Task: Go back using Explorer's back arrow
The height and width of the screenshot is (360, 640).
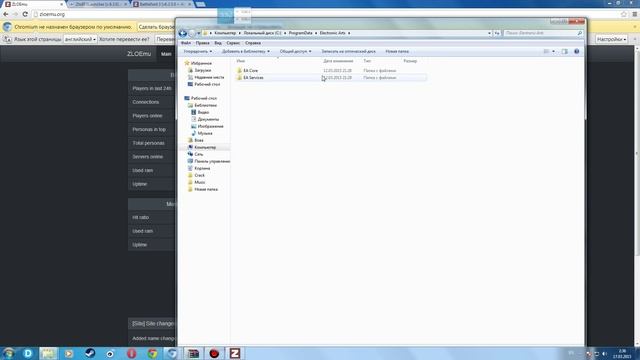Action: 182,33
